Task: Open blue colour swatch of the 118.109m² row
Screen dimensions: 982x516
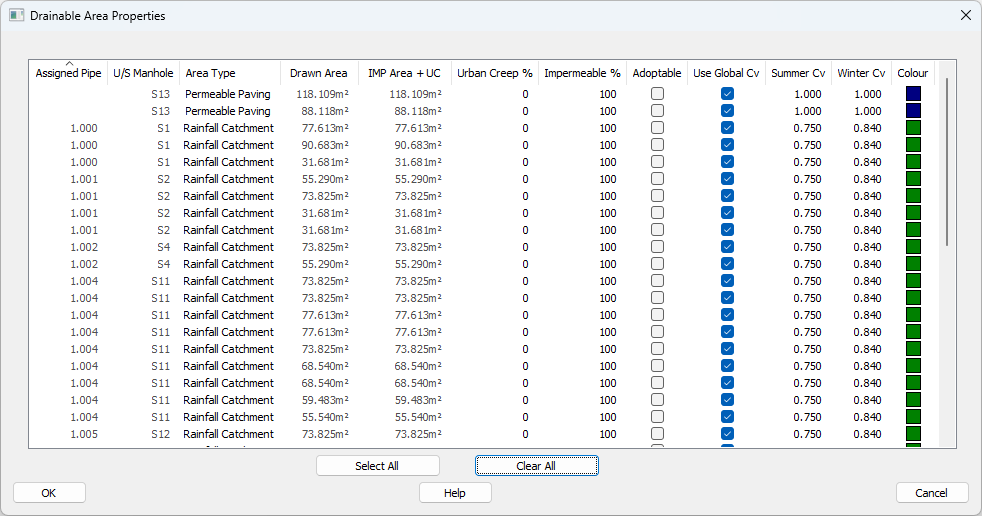Action: (913, 94)
